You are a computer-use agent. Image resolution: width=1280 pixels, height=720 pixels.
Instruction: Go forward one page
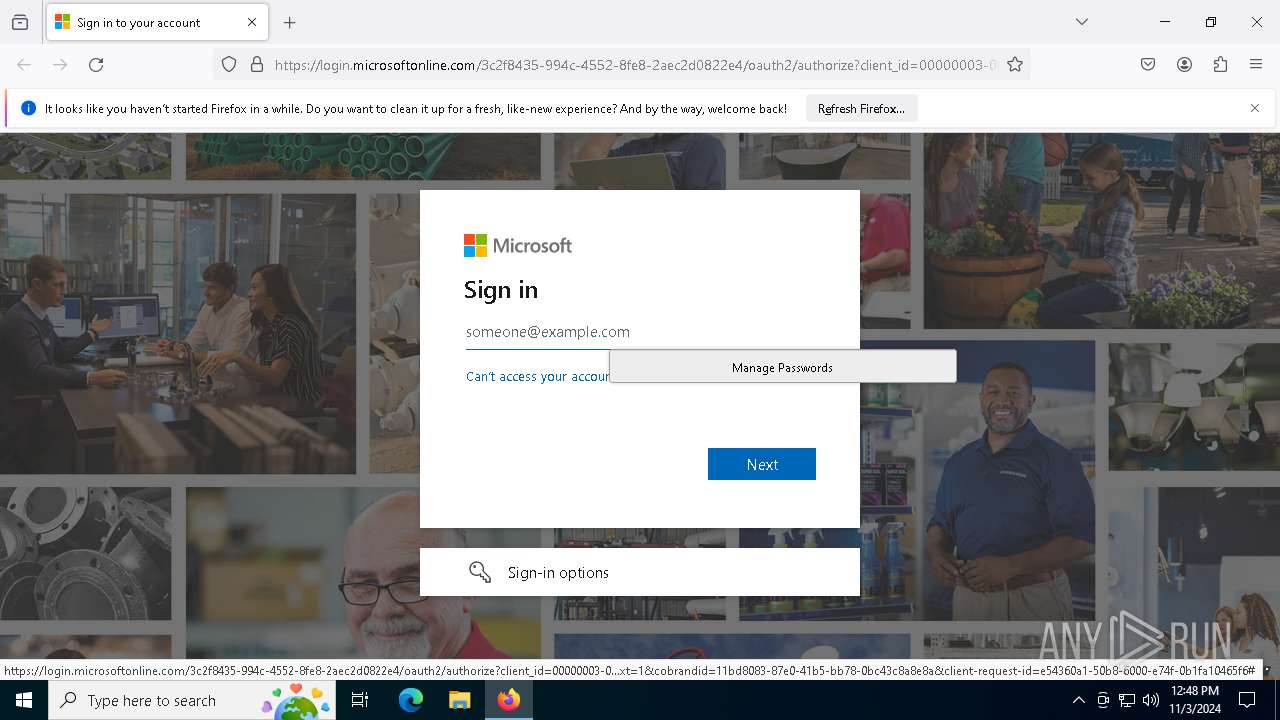pos(60,65)
